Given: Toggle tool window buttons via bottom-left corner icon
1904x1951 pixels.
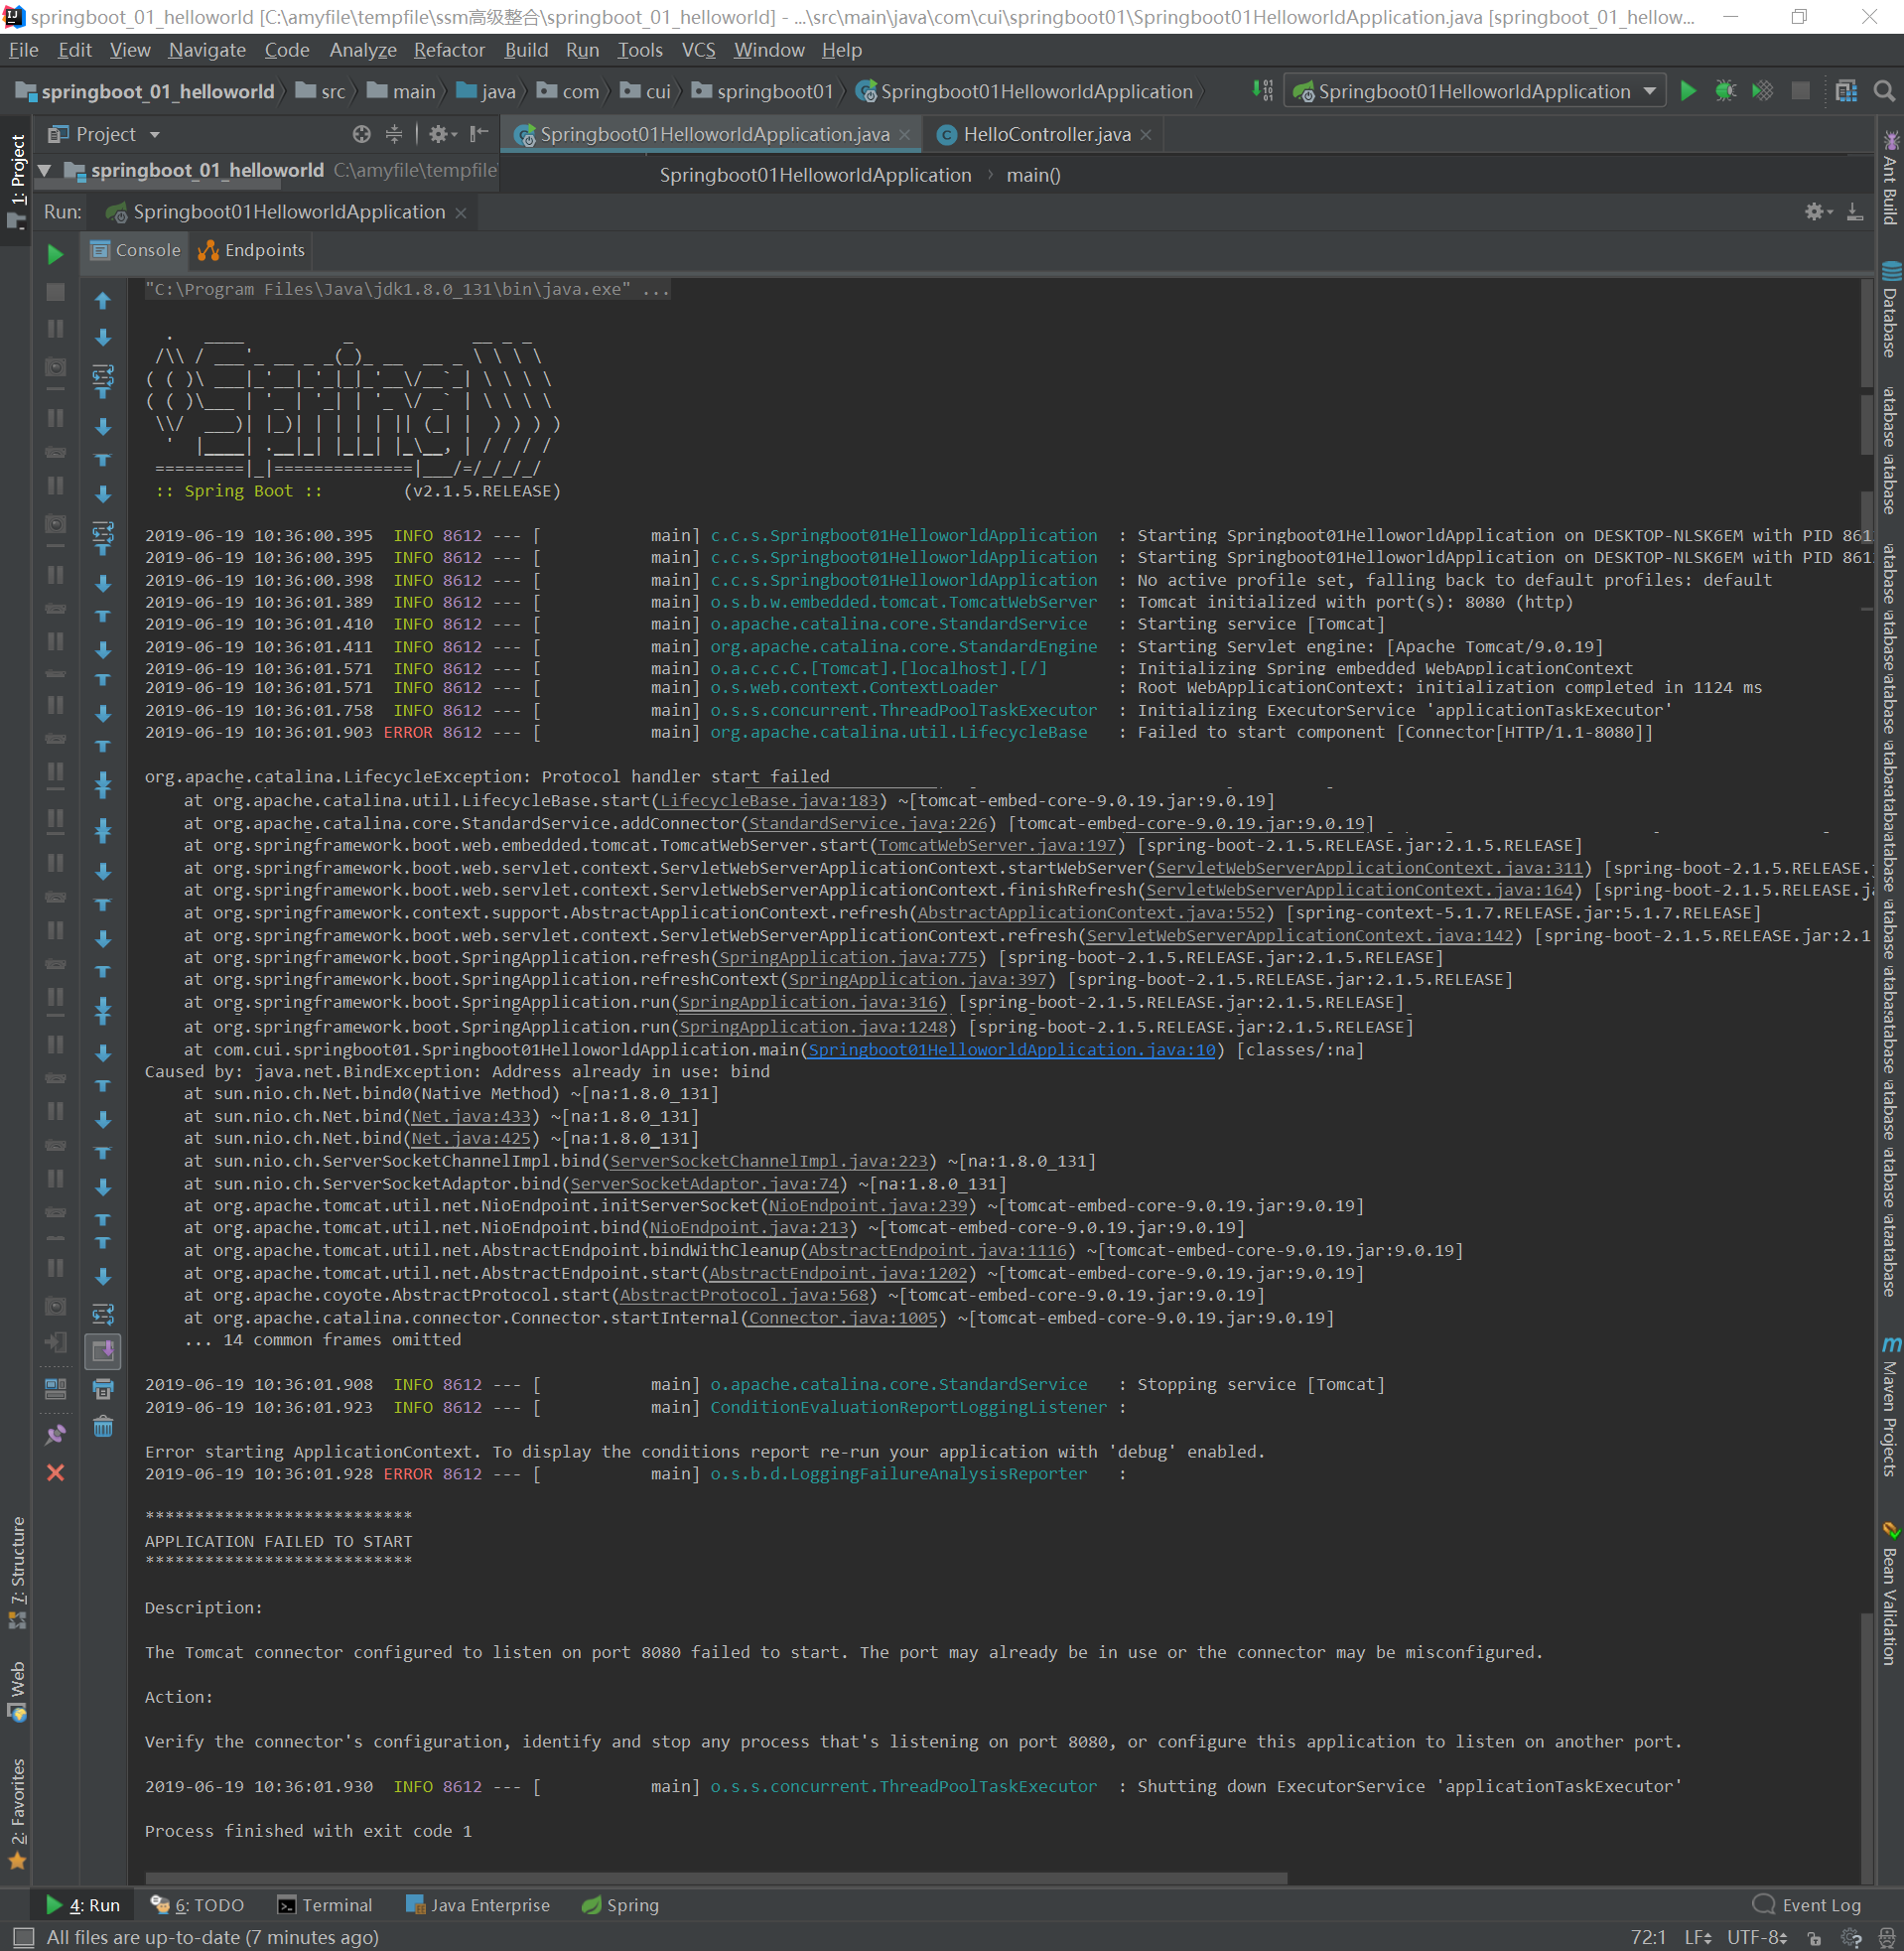Looking at the screenshot, I should point(24,1937).
